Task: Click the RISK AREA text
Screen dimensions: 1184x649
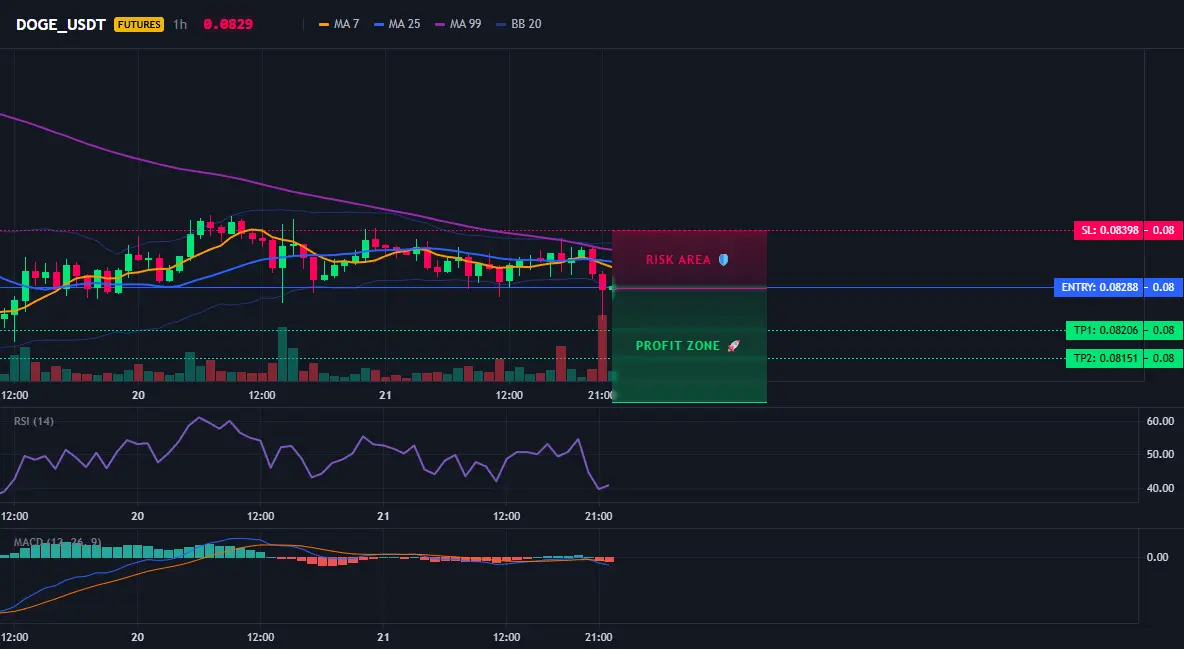Action: [x=678, y=260]
